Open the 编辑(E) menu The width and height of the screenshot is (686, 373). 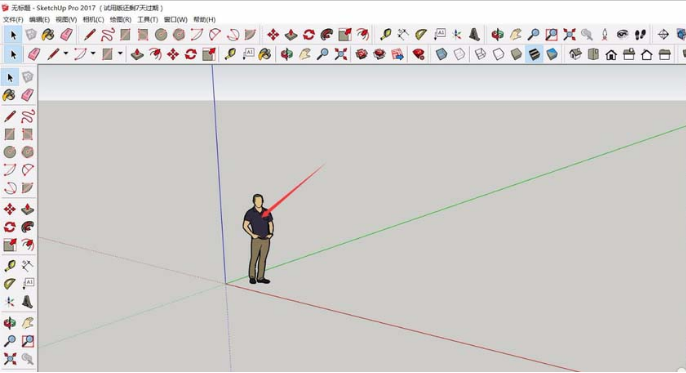(x=39, y=20)
